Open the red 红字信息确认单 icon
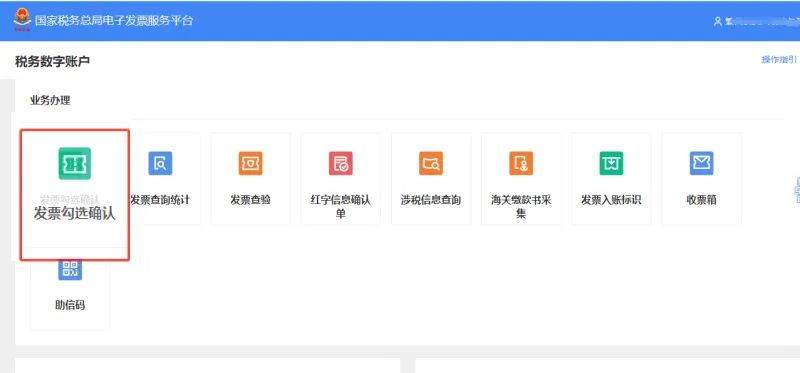 click(x=341, y=163)
